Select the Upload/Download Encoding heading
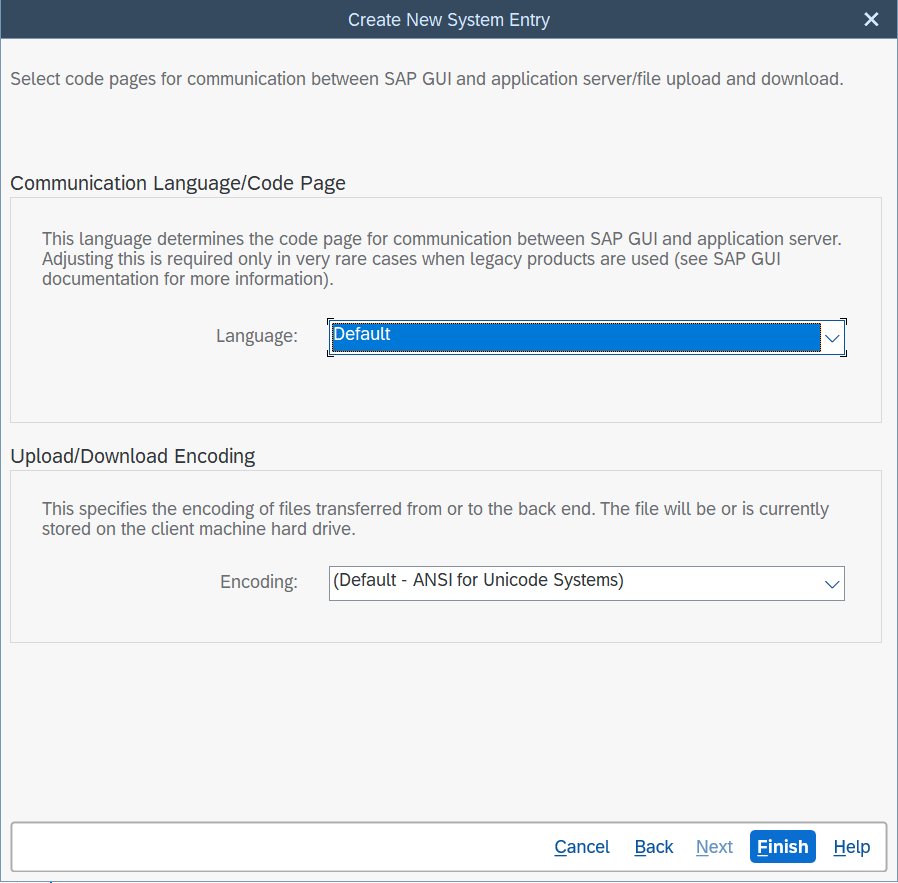This screenshot has height=883, width=898. tap(133, 456)
